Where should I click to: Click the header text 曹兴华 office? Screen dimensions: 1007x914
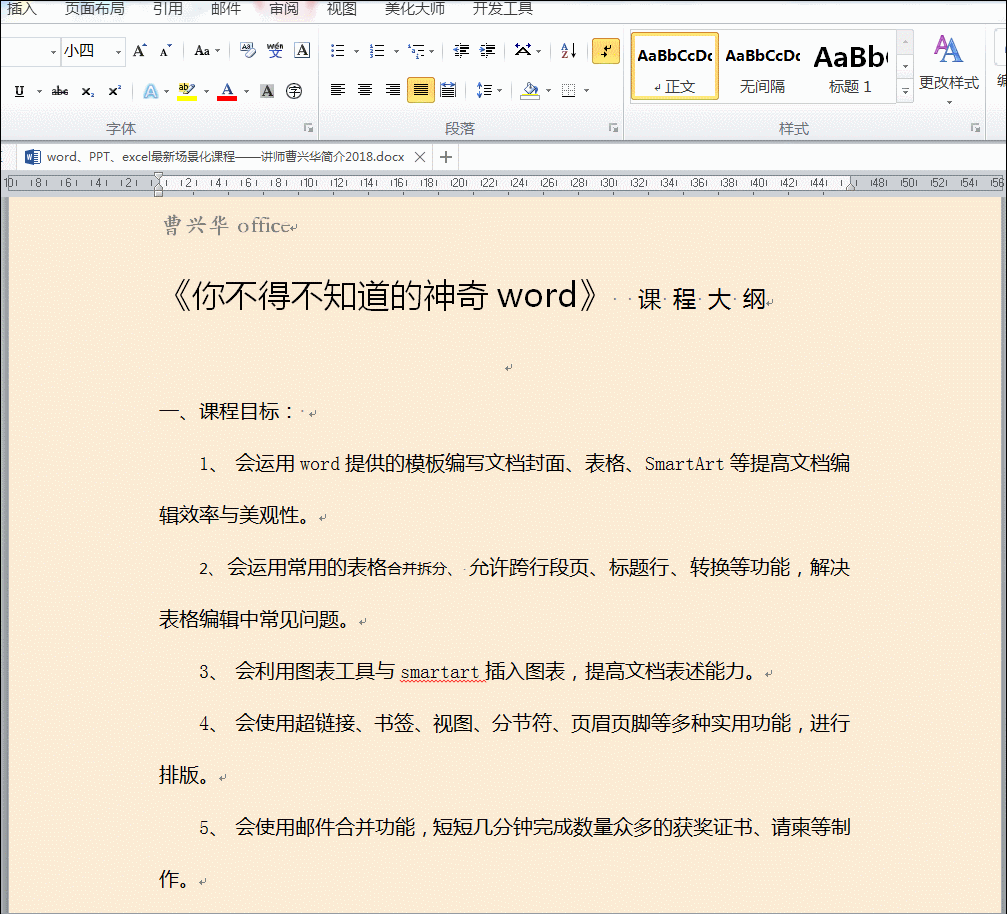pyautogui.click(x=227, y=225)
